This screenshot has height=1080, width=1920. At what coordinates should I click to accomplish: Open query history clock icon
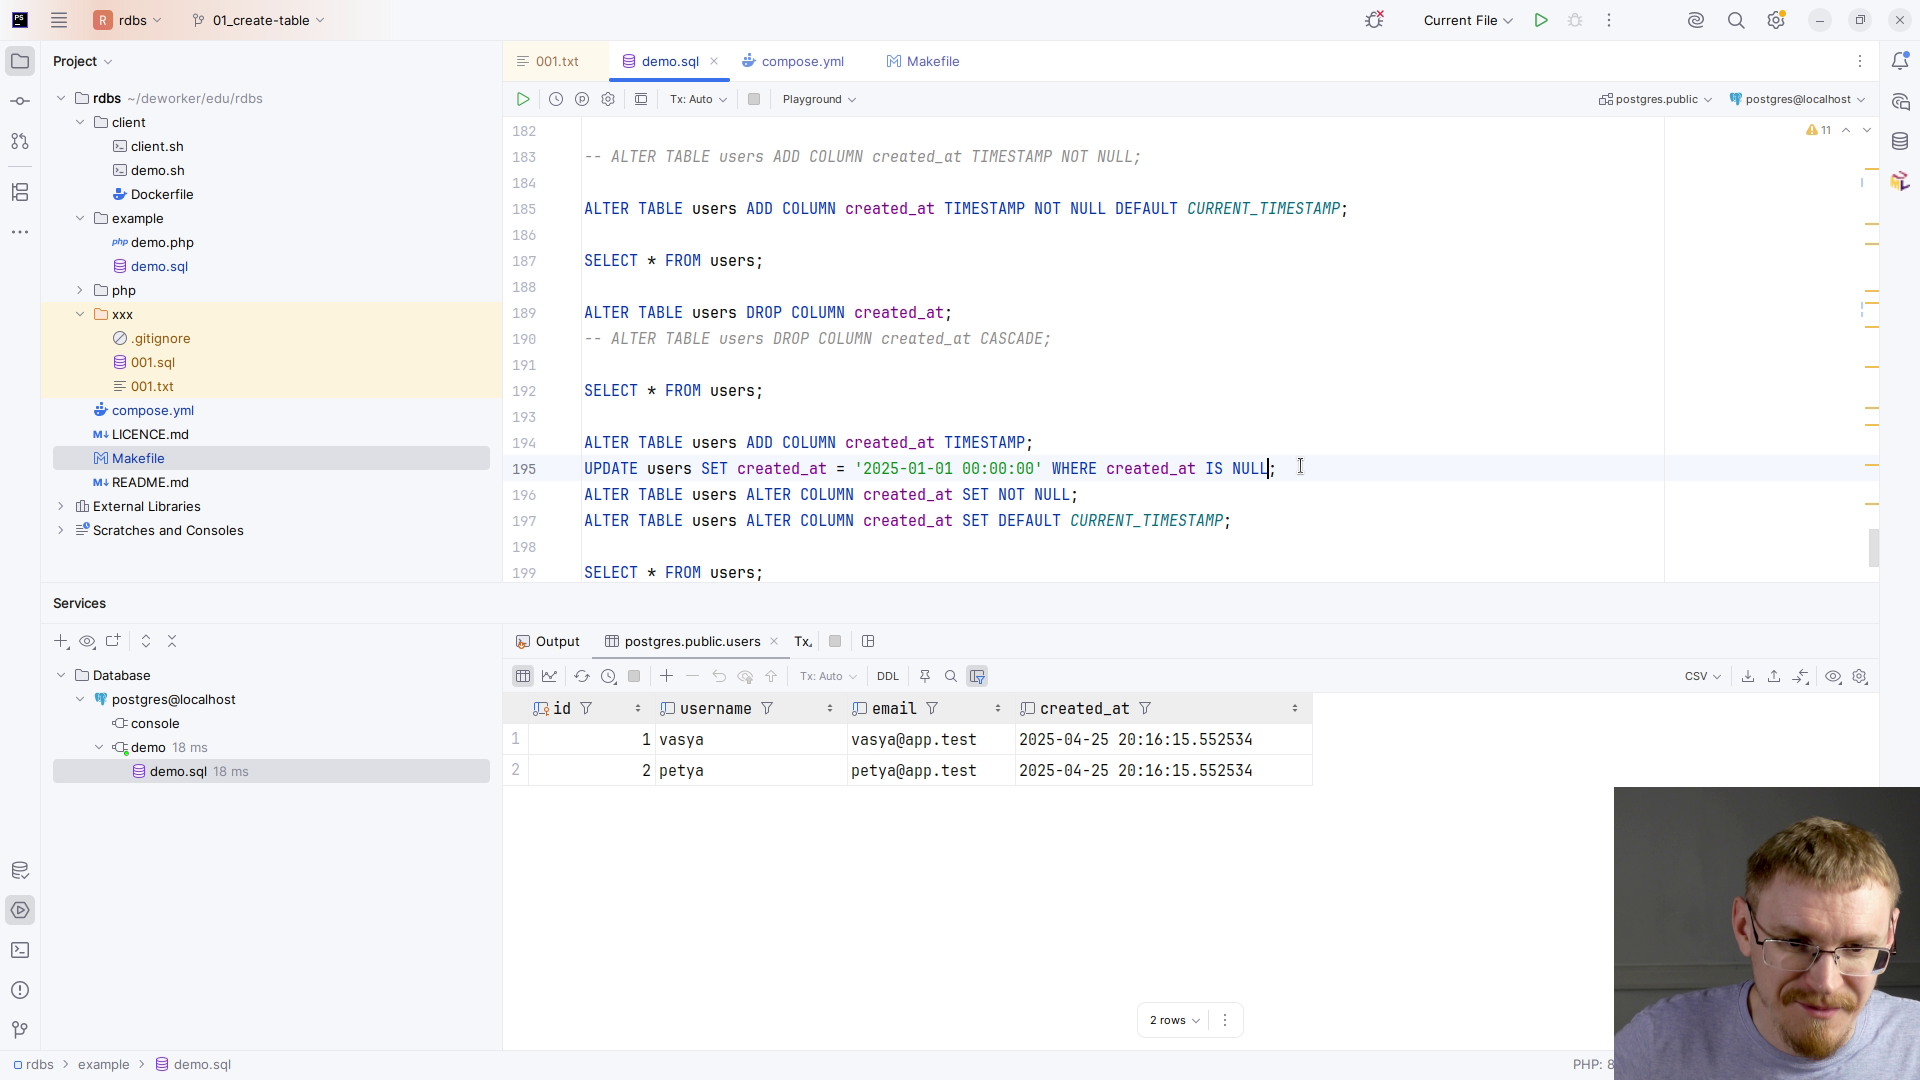pyautogui.click(x=556, y=99)
